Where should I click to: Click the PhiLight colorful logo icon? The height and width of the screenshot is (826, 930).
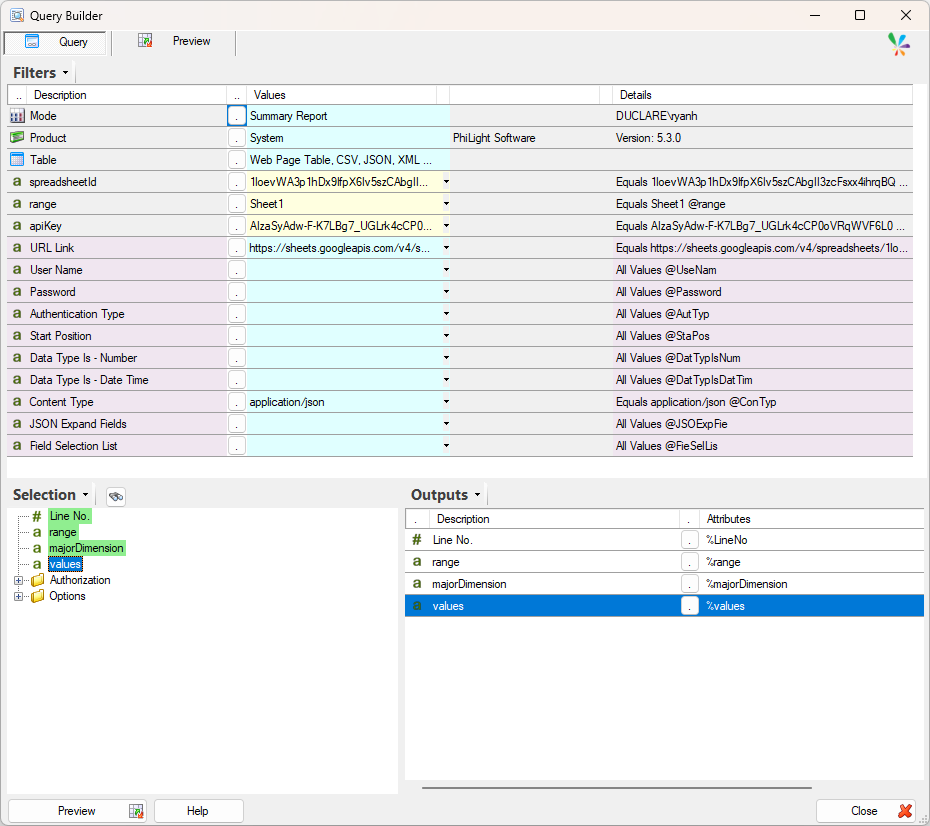[x=899, y=44]
